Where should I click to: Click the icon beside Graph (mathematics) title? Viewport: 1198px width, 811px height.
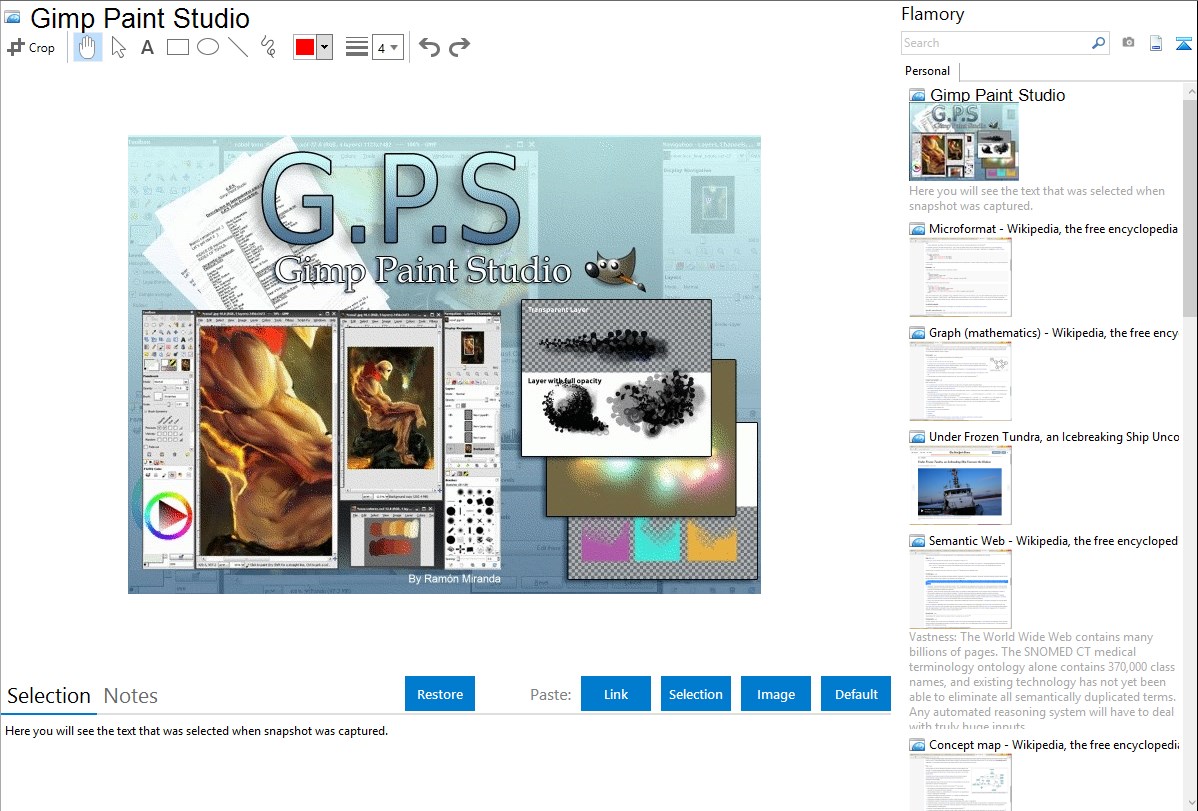(917, 333)
